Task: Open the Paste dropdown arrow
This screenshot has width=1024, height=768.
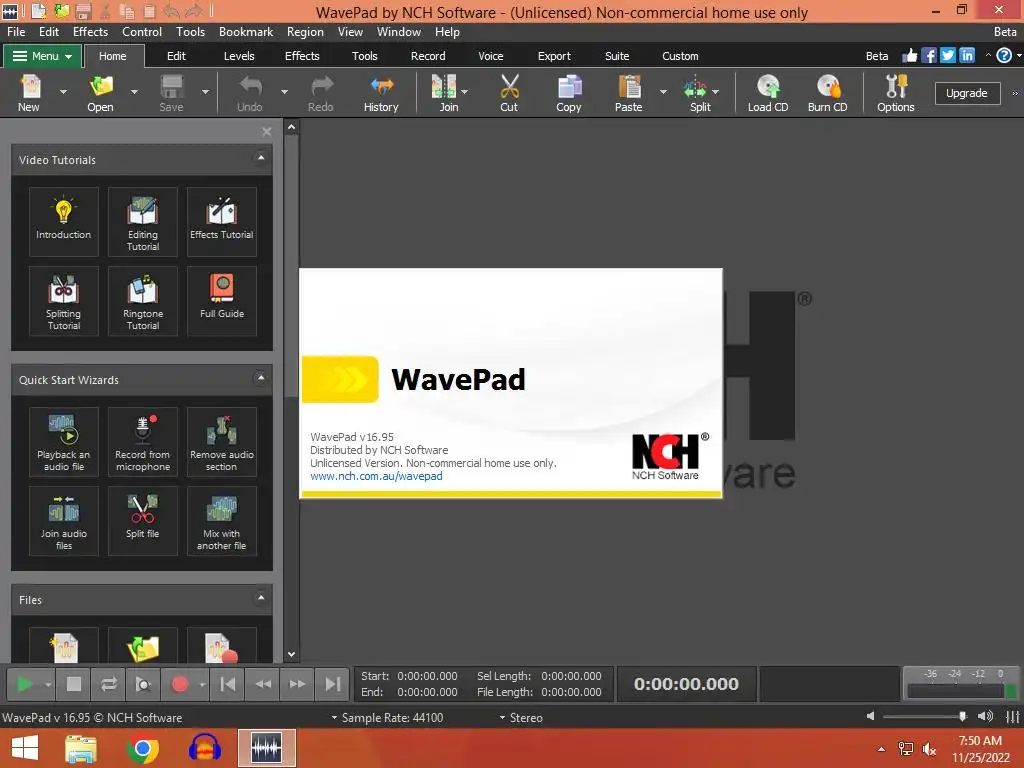Action: pos(663,92)
